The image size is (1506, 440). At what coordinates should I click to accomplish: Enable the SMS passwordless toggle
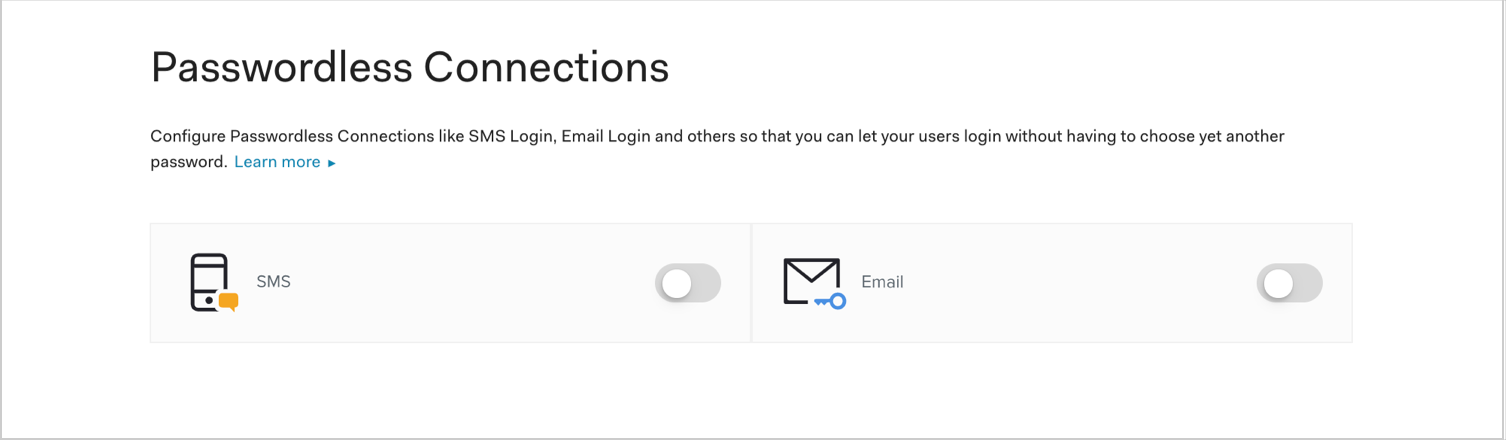coord(688,283)
